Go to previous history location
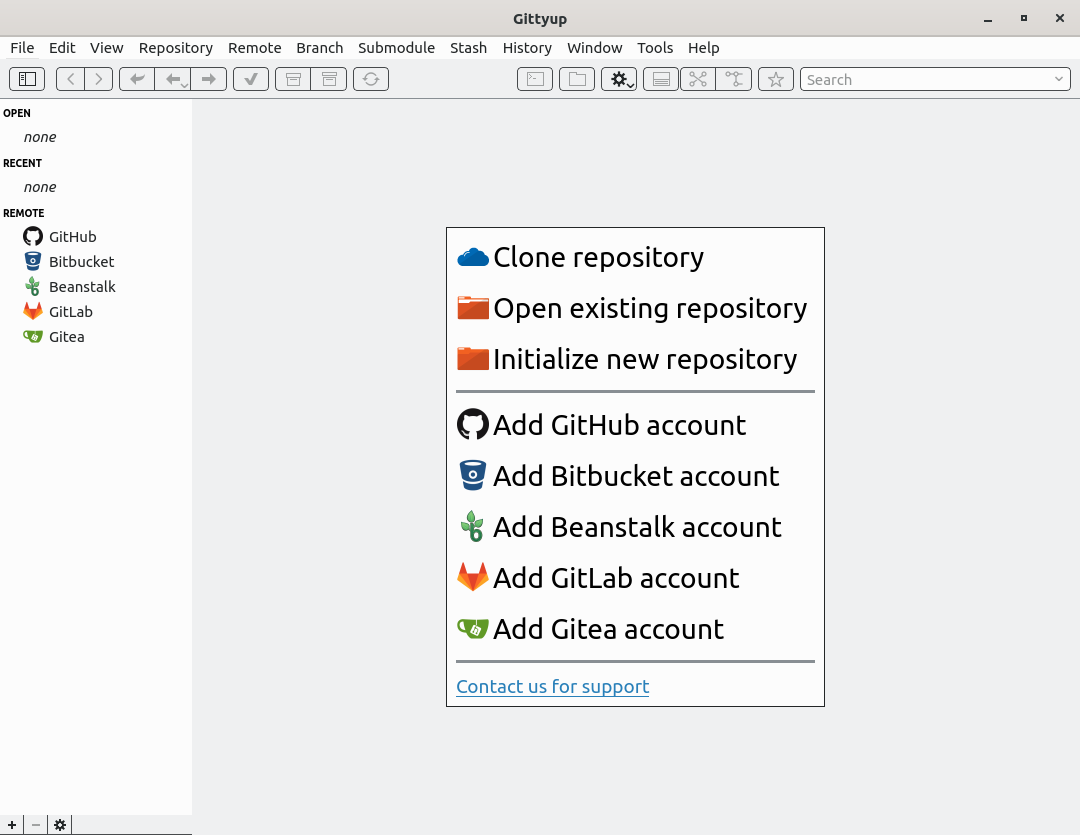 pos(70,79)
